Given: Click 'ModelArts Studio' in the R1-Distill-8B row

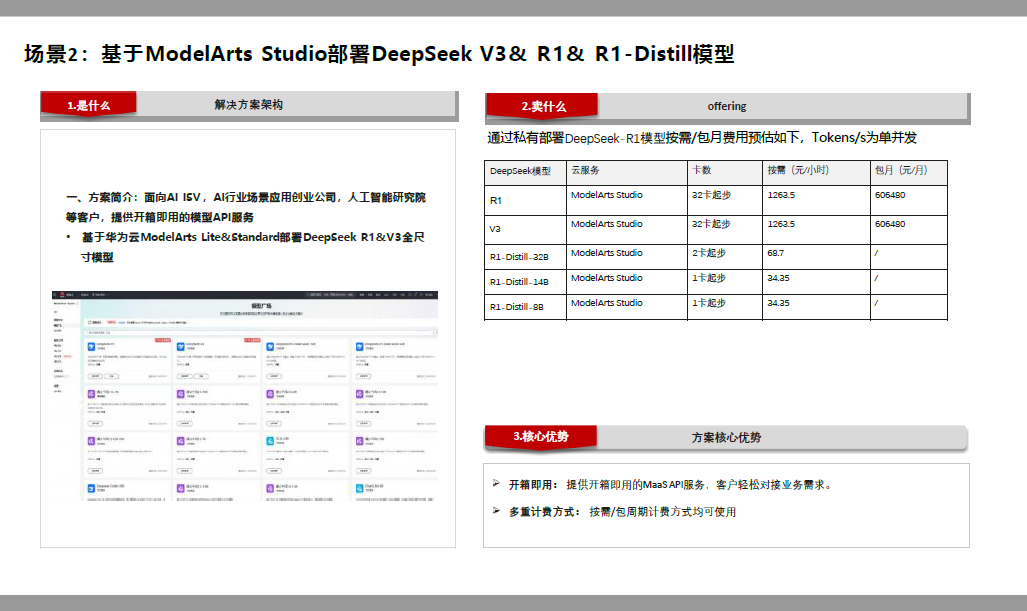Looking at the screenshot, I should (x=607, y=303).
